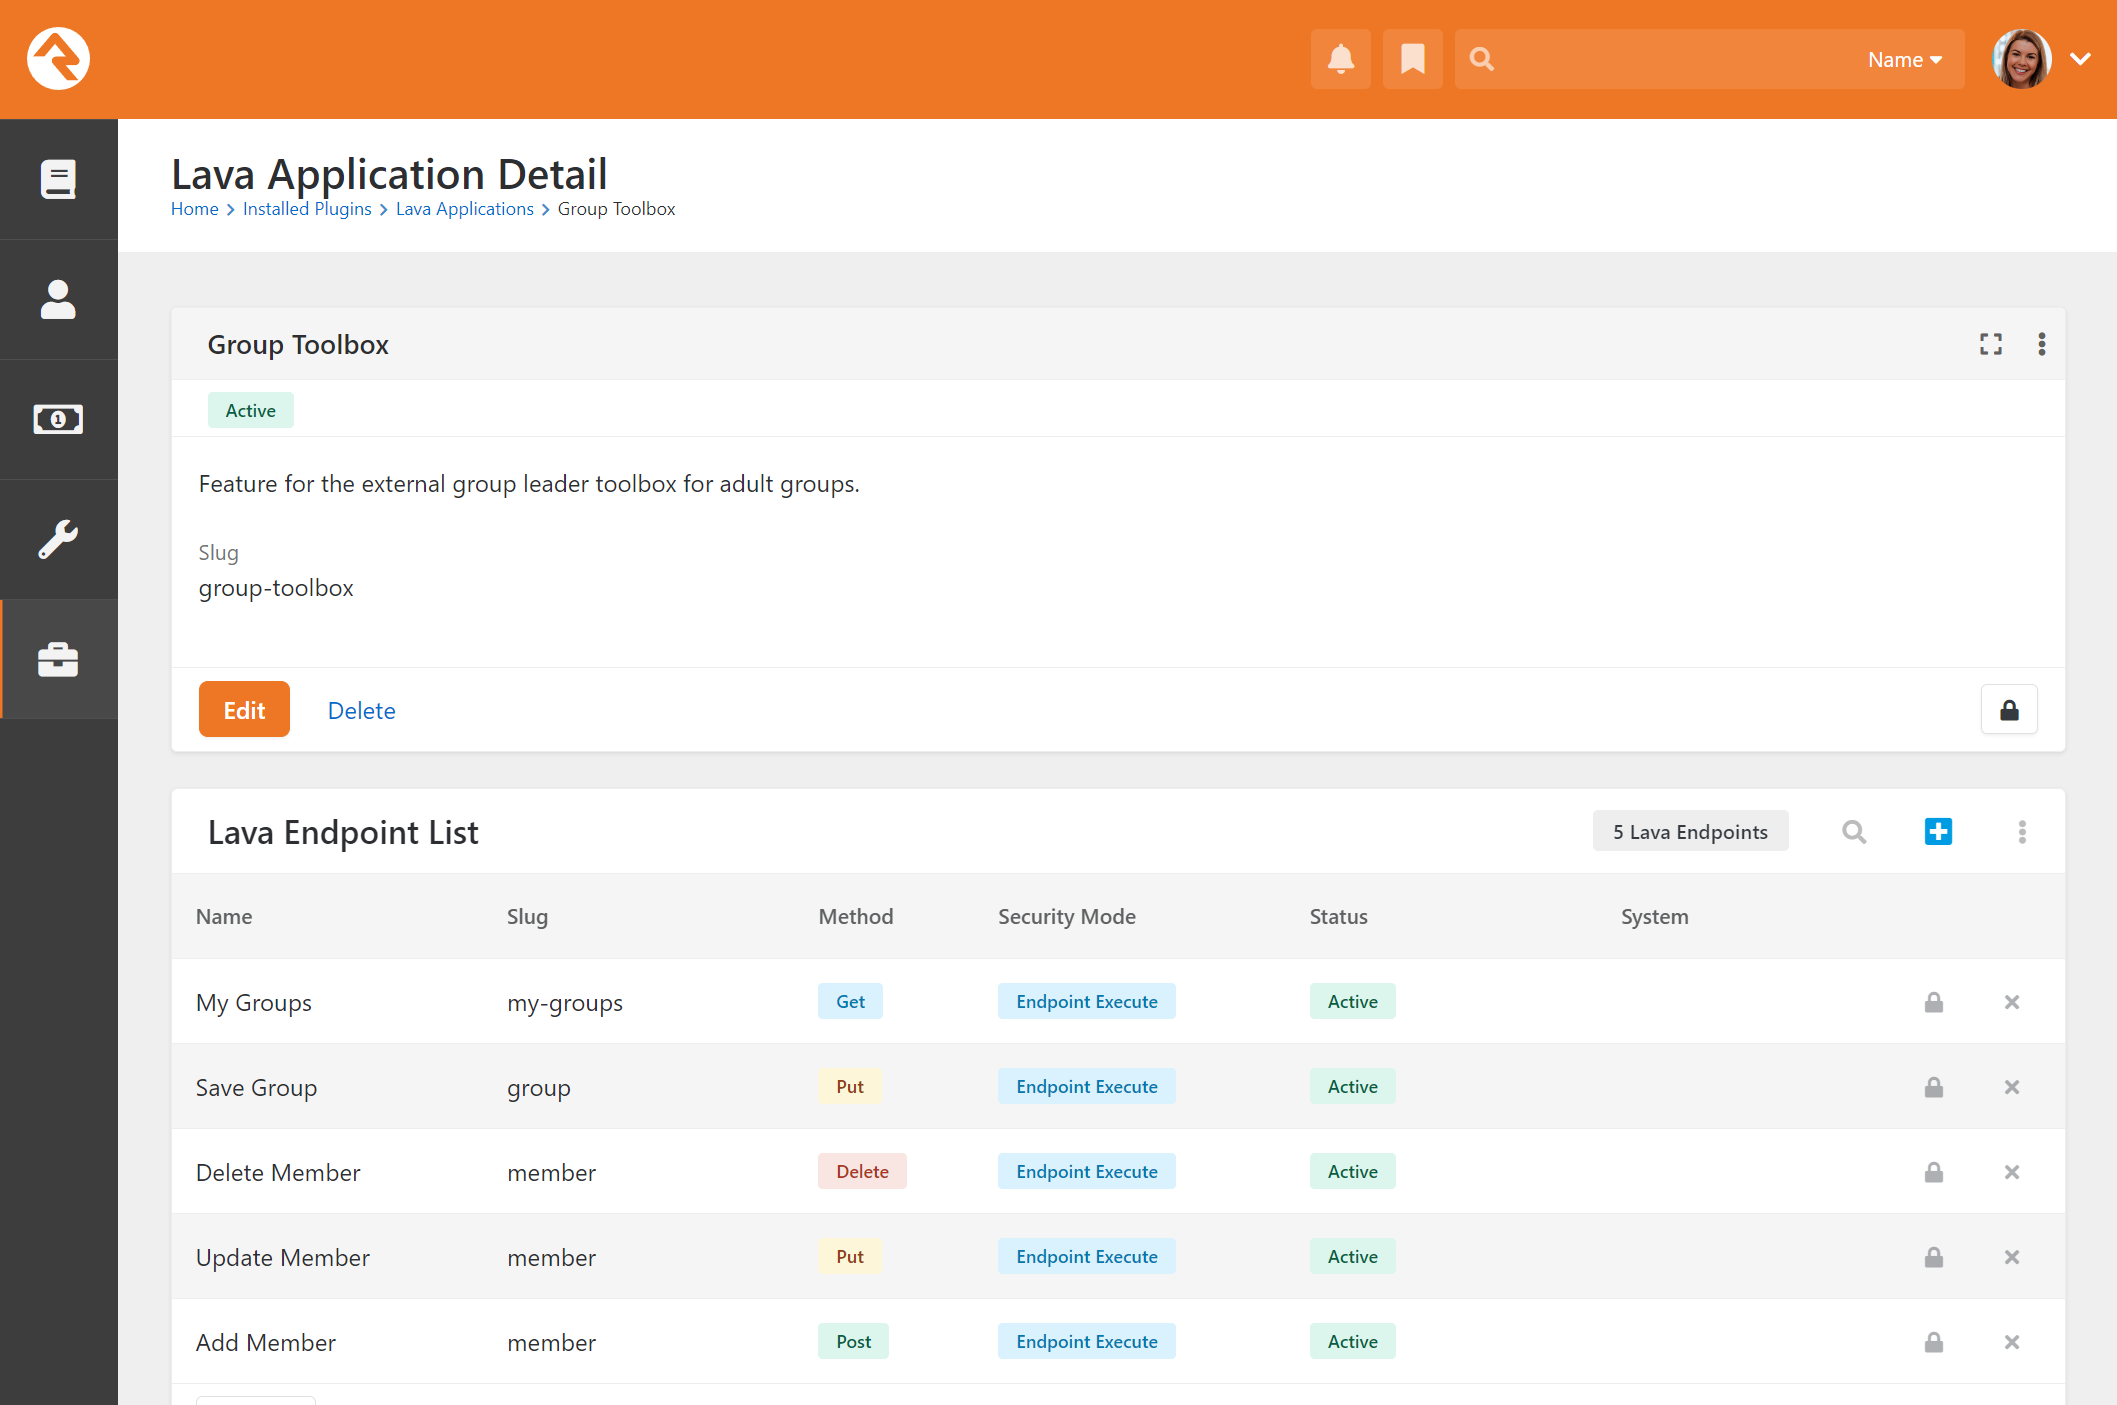The image size is (2117, 1405).
Task: Click Endpoint Execute in My Groups row
Action: 1086,1001
